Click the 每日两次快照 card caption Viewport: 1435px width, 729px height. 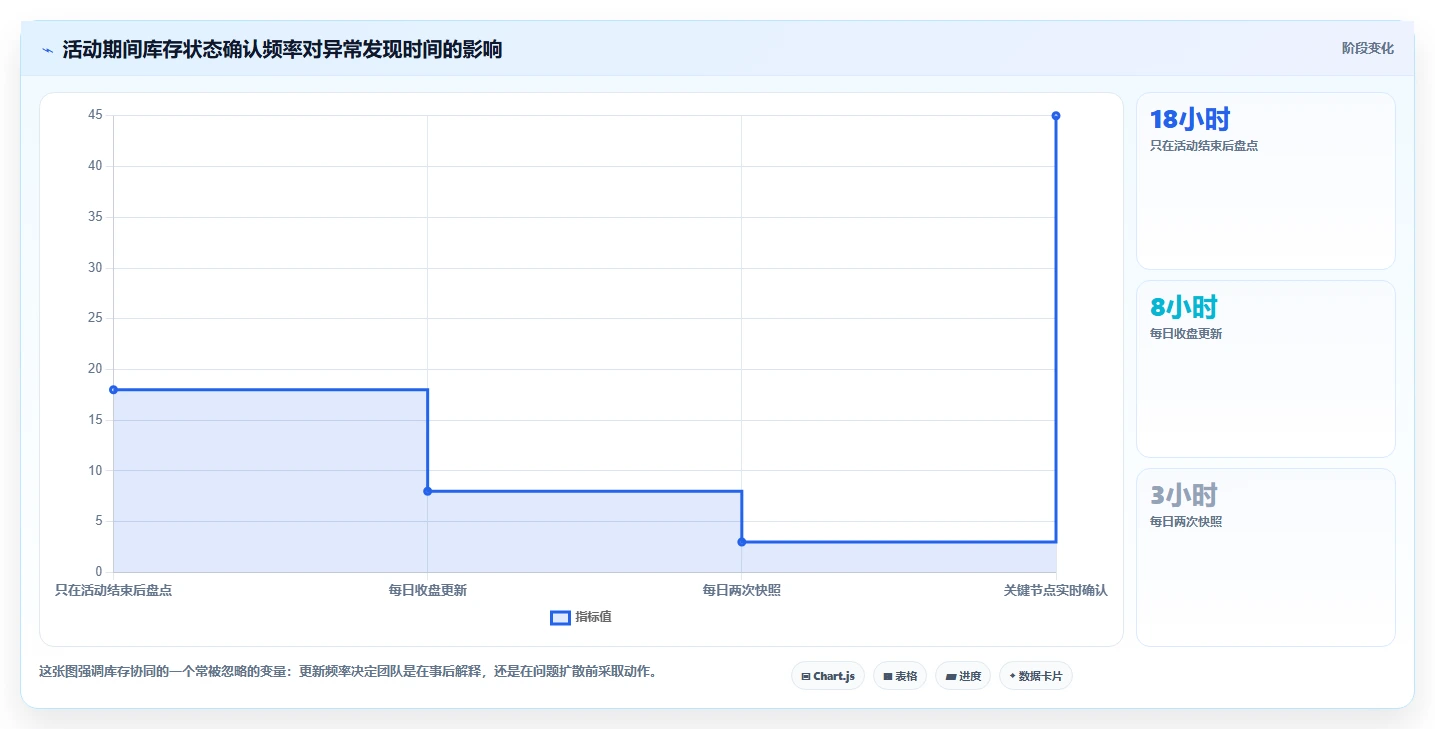pos(1186,521)
